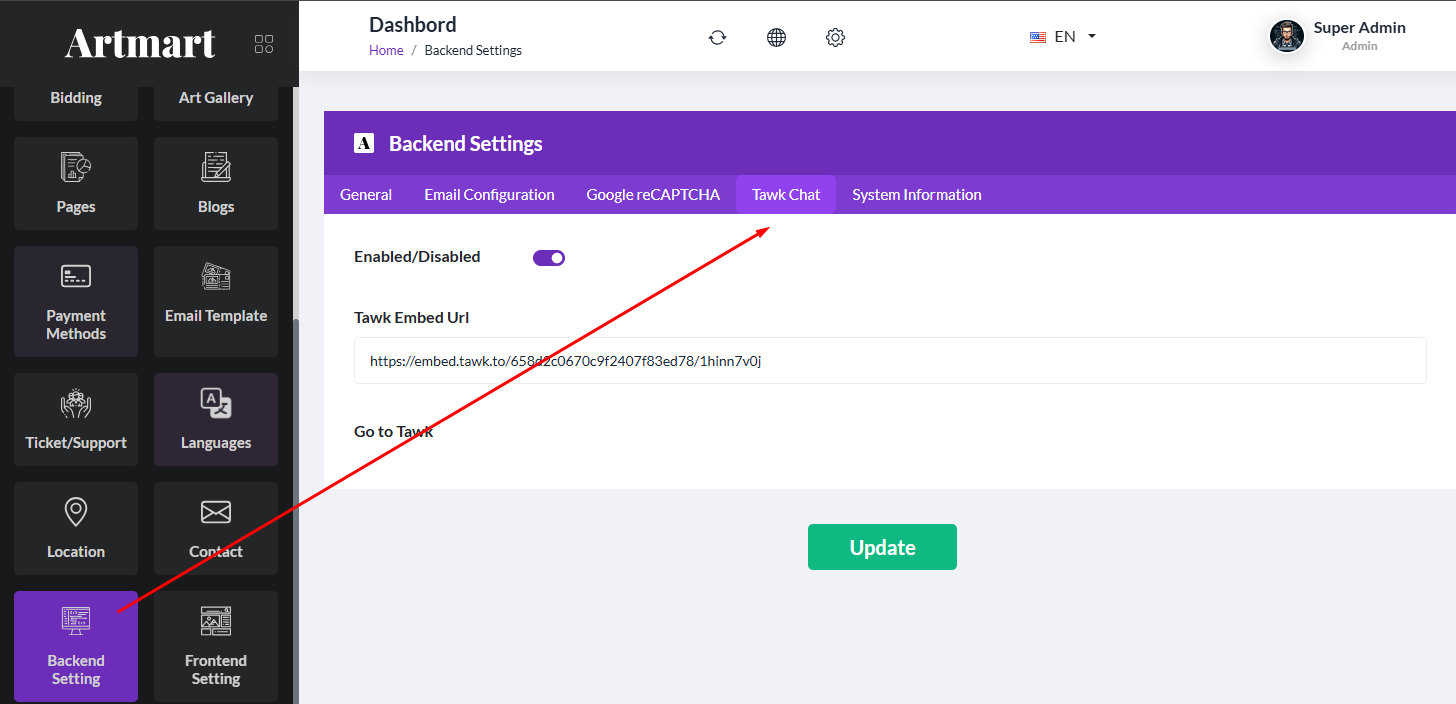Open Frontend Setting section

(216, 646)
